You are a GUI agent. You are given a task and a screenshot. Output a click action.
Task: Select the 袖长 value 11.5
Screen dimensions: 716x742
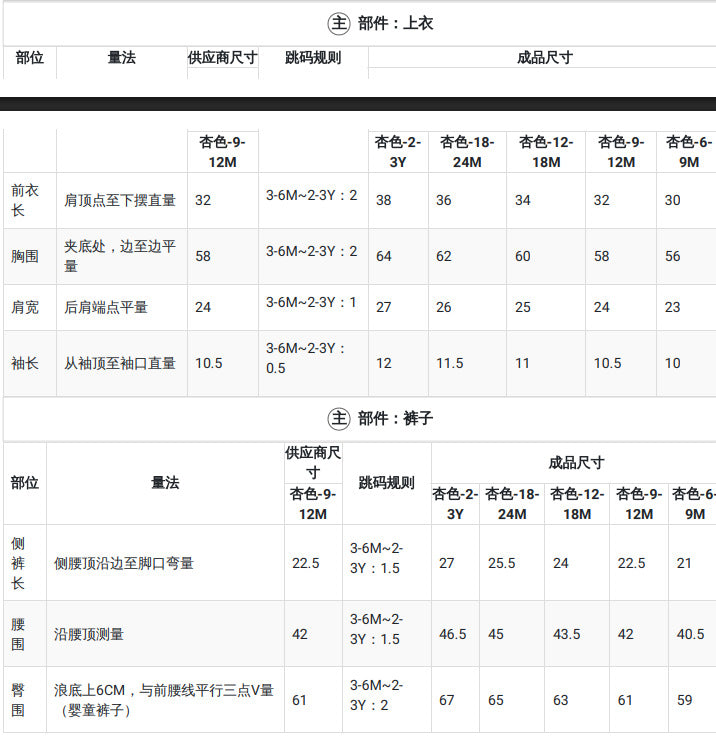click(450, 363)
